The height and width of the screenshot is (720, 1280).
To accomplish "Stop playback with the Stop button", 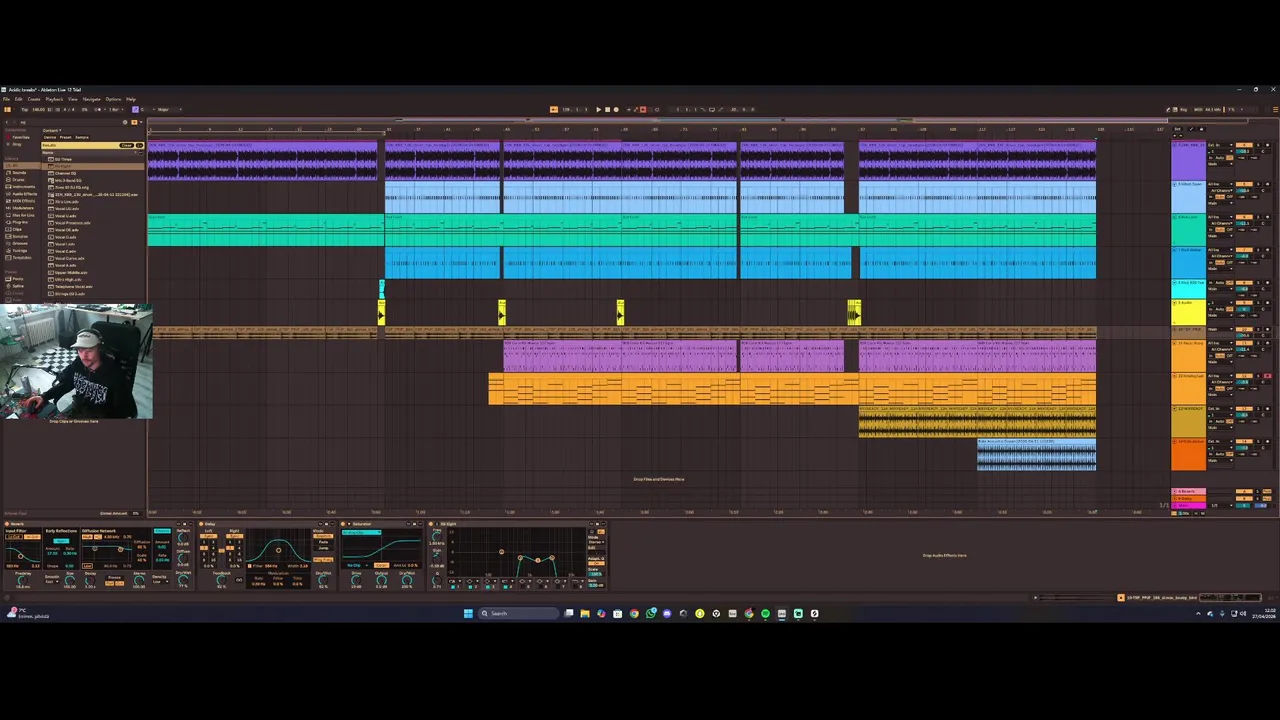I will pyautogui.click(x=607, y=109).
